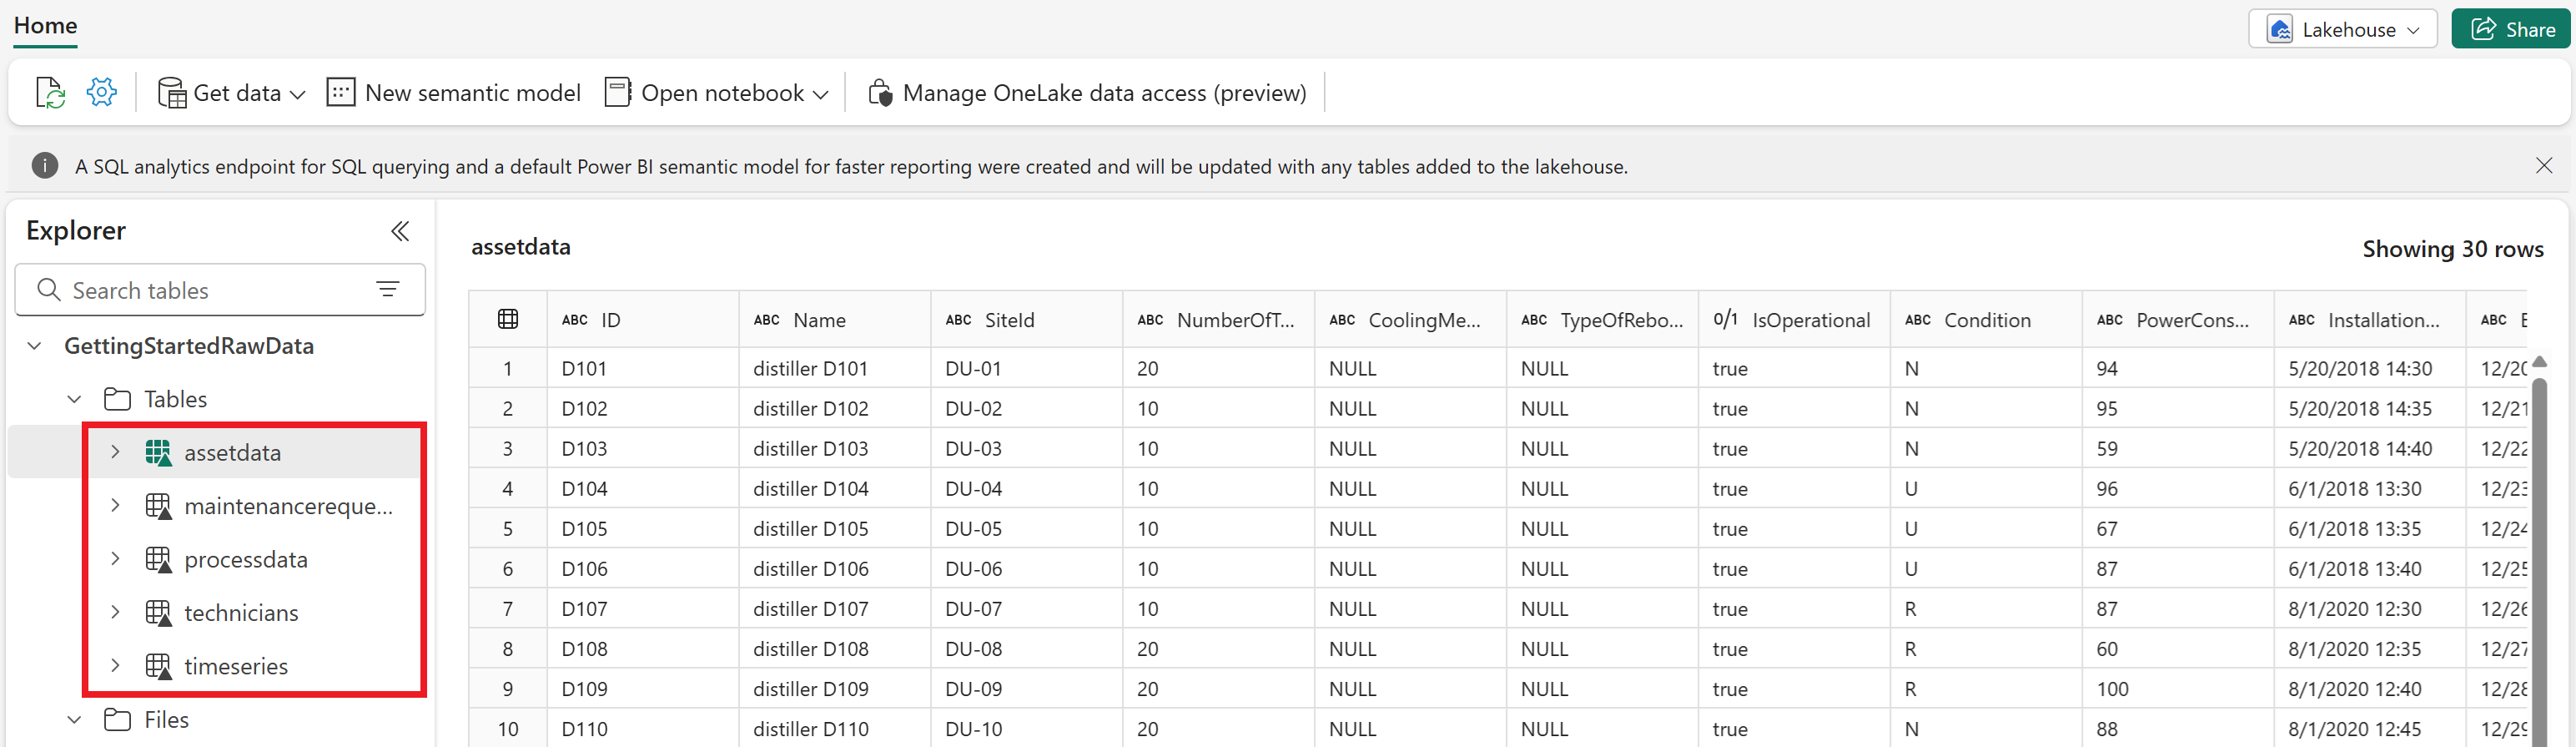Click New semantic model button
This screenshot has width=2576, height=747.
coord(453,93)
